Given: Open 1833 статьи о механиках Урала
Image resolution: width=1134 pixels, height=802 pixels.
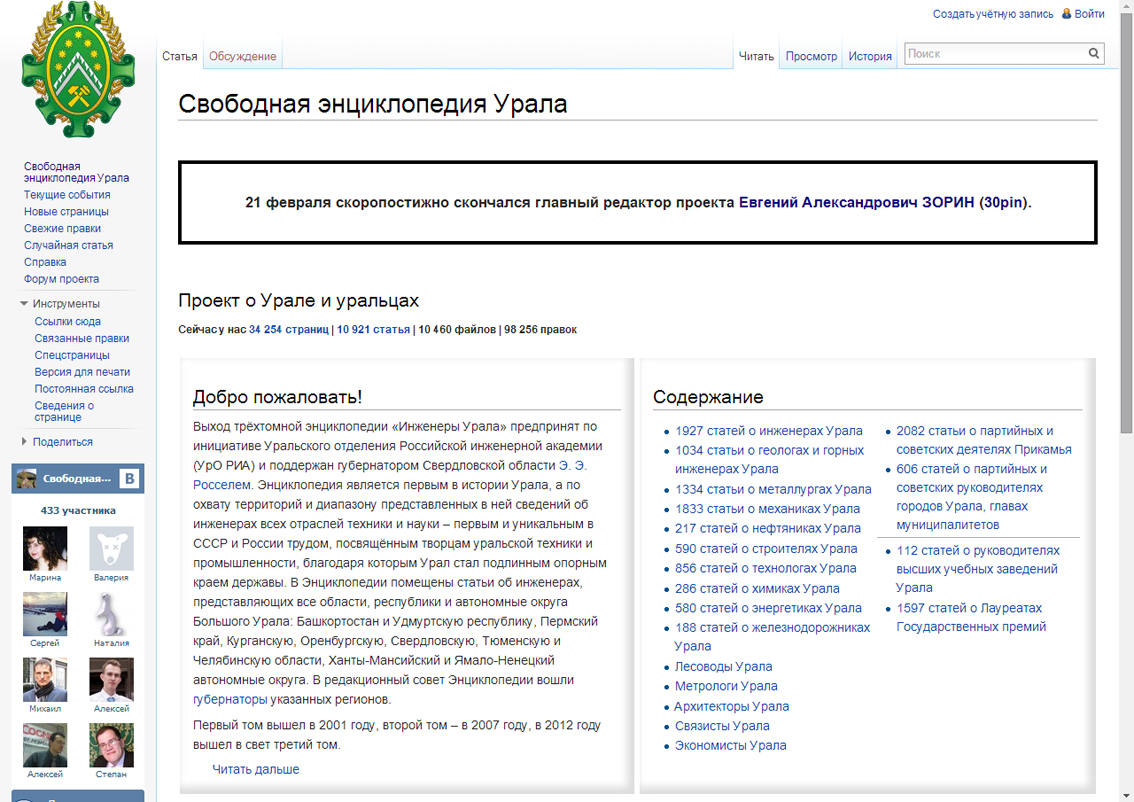Looking at the screenshot, I should pos(767,509).
